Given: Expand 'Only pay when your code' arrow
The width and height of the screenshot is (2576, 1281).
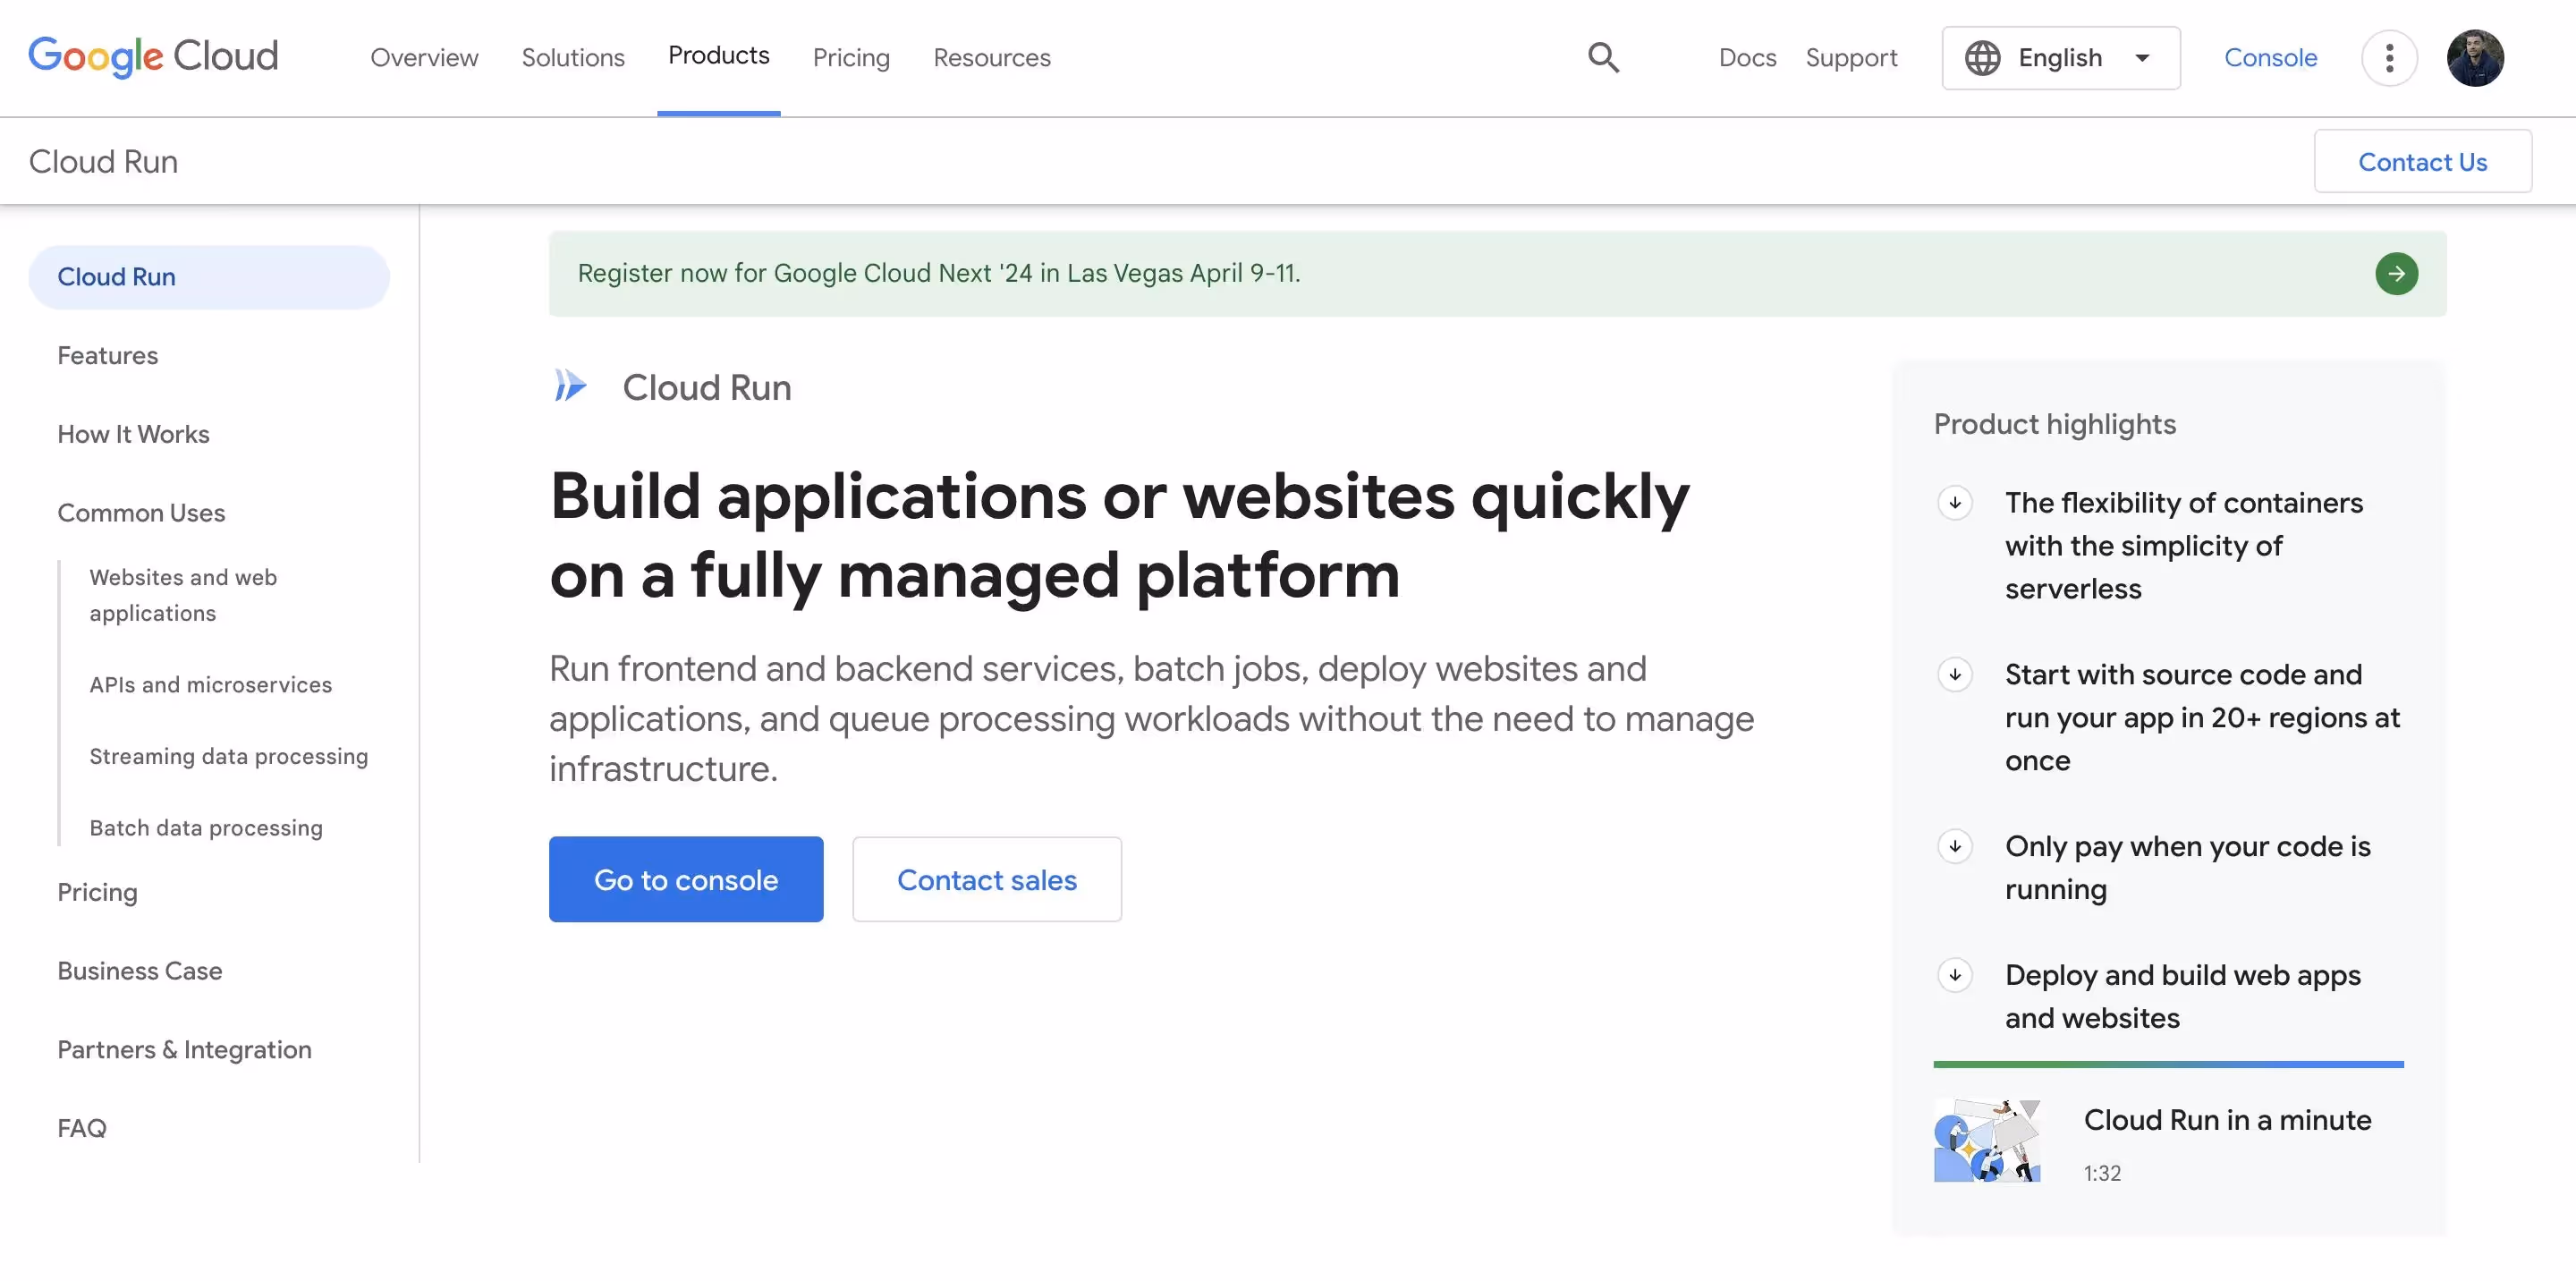Looking at the screenshot, I should coord(1954,847).
